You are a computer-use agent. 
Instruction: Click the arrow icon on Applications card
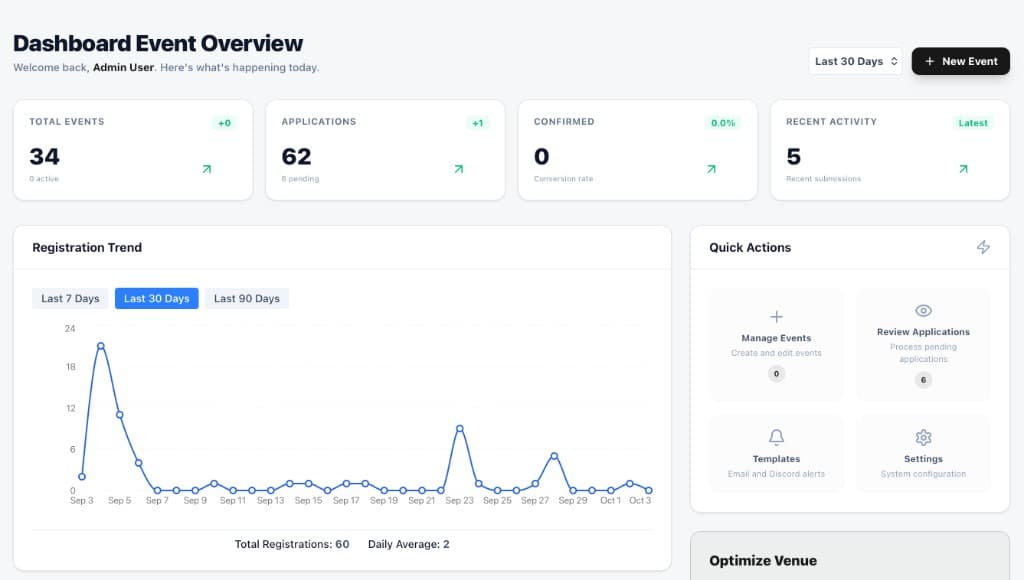(x=458, y=169)
